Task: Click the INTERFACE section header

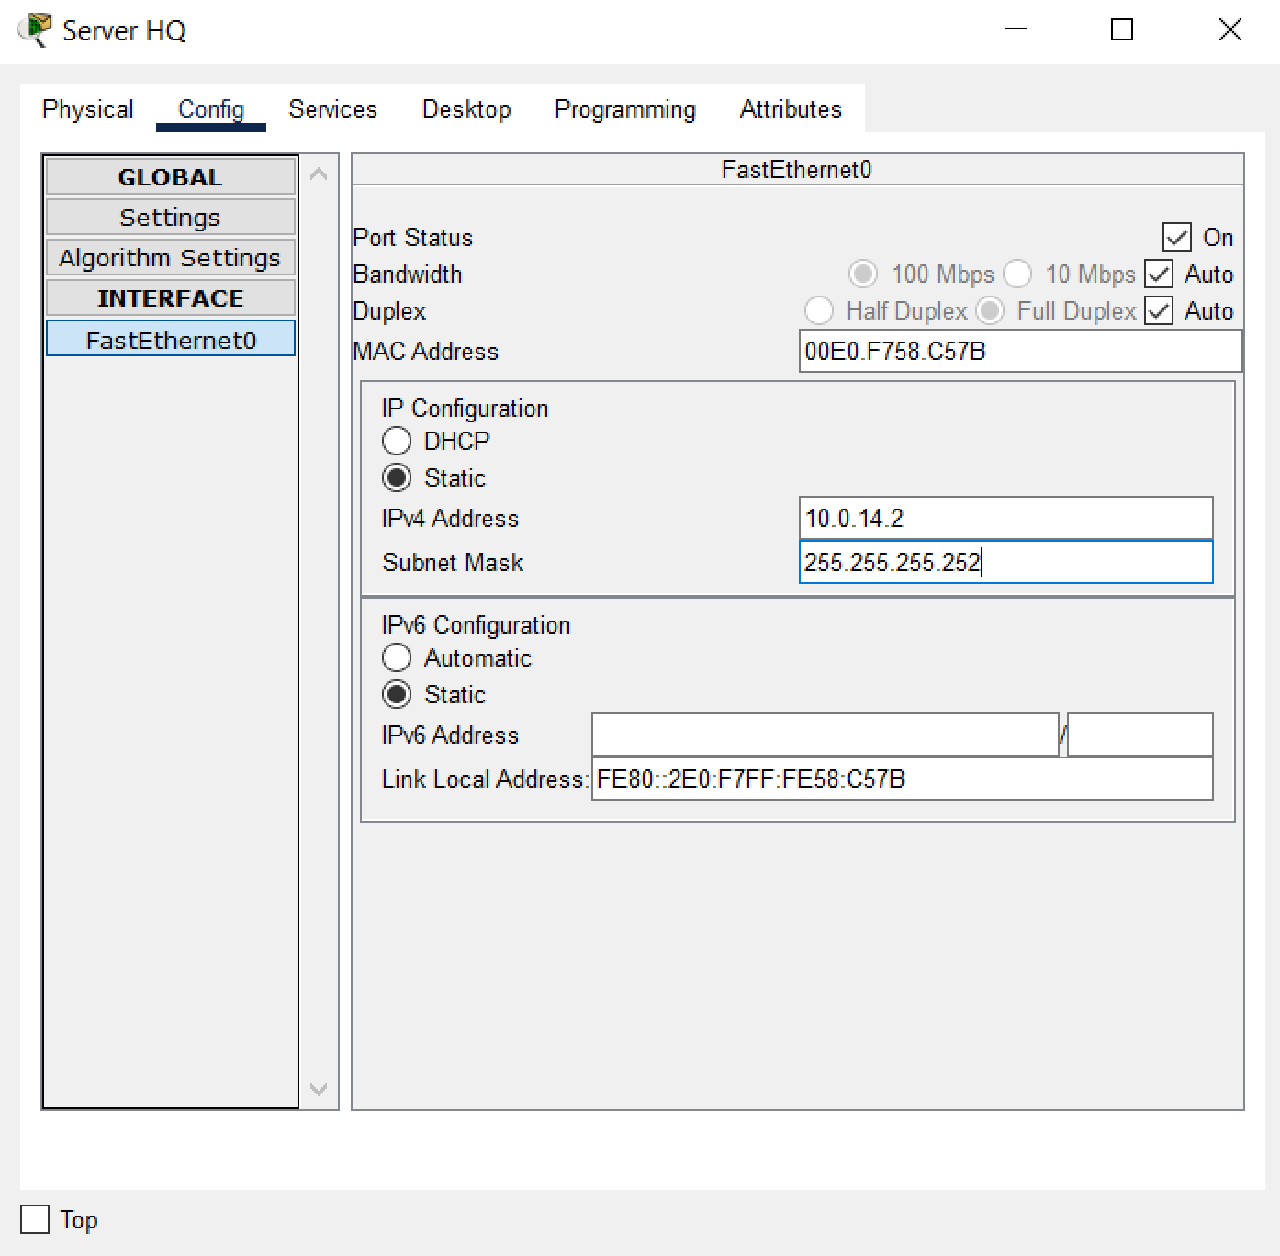Action: click(x=170, y=298)
